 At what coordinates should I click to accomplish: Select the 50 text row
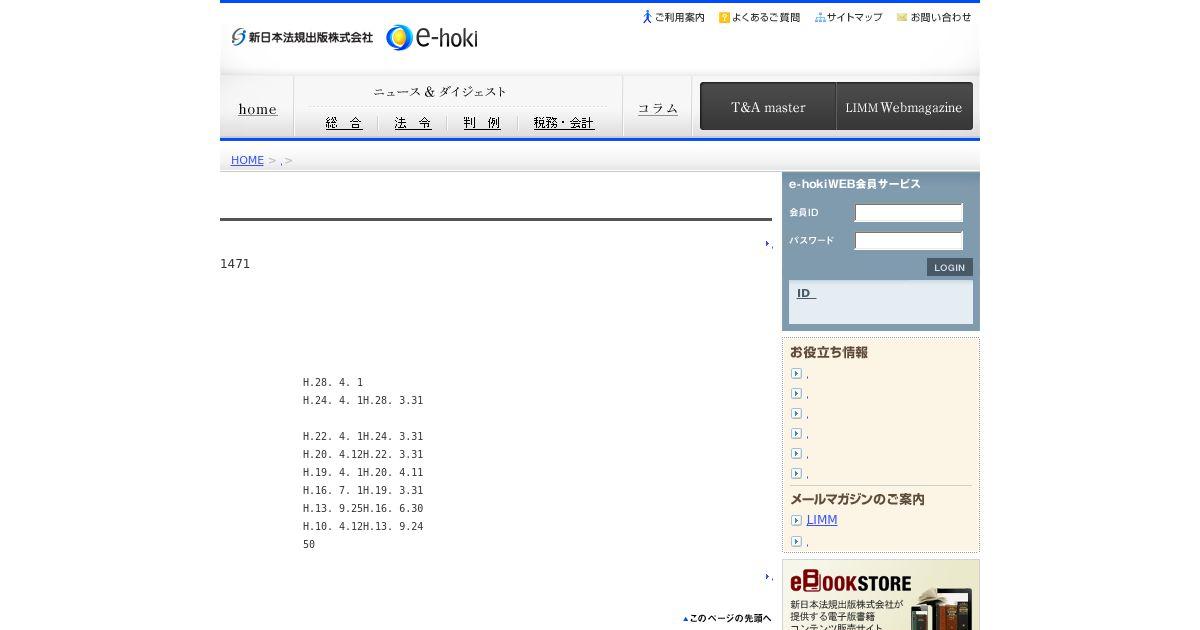[x=309, y=544]
